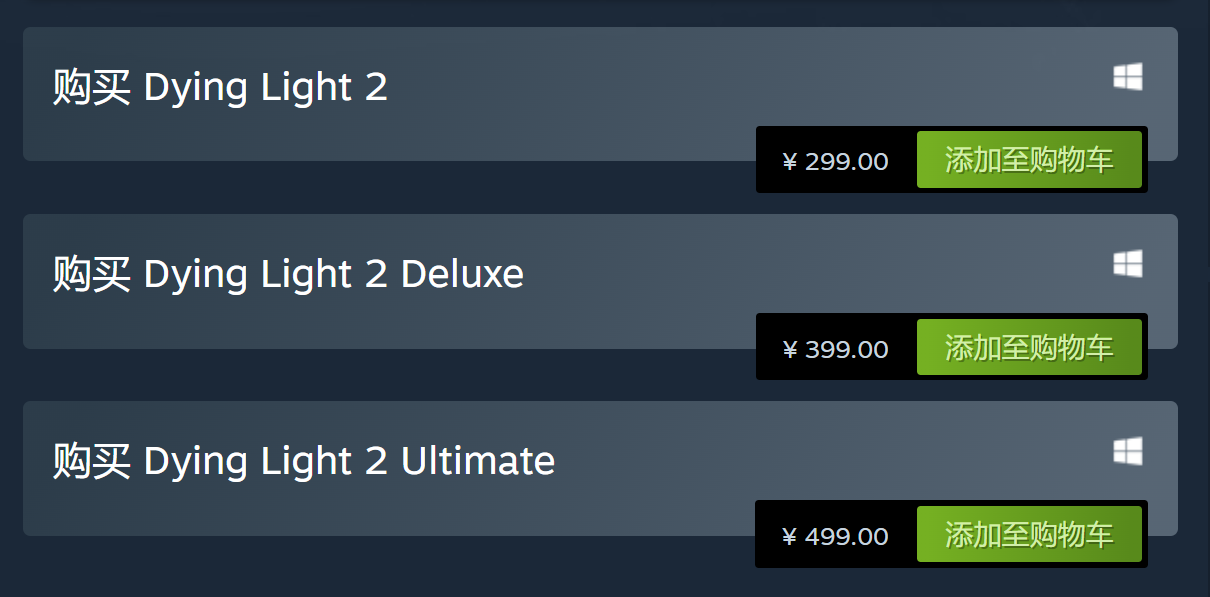Click the yen symbol beside 299.00

point(789,161)
